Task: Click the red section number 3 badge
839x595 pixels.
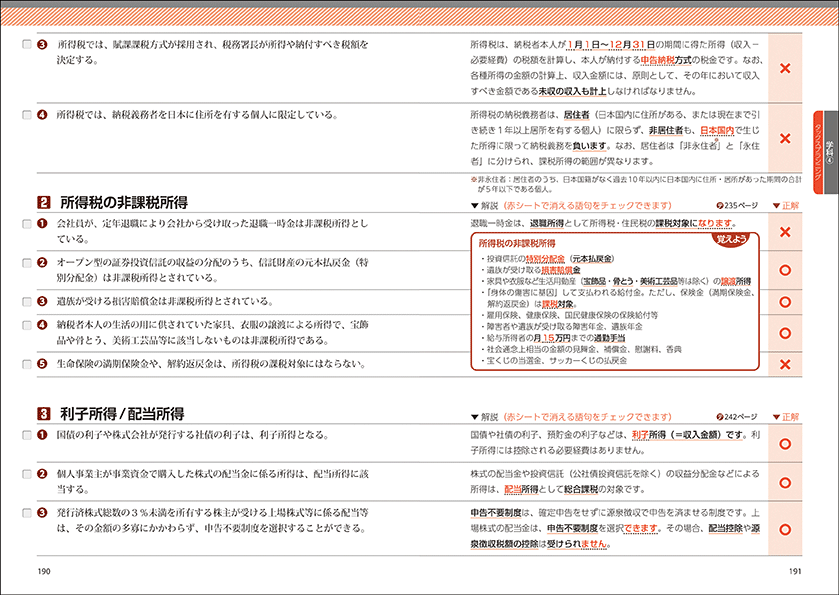Action: [43, 414]
